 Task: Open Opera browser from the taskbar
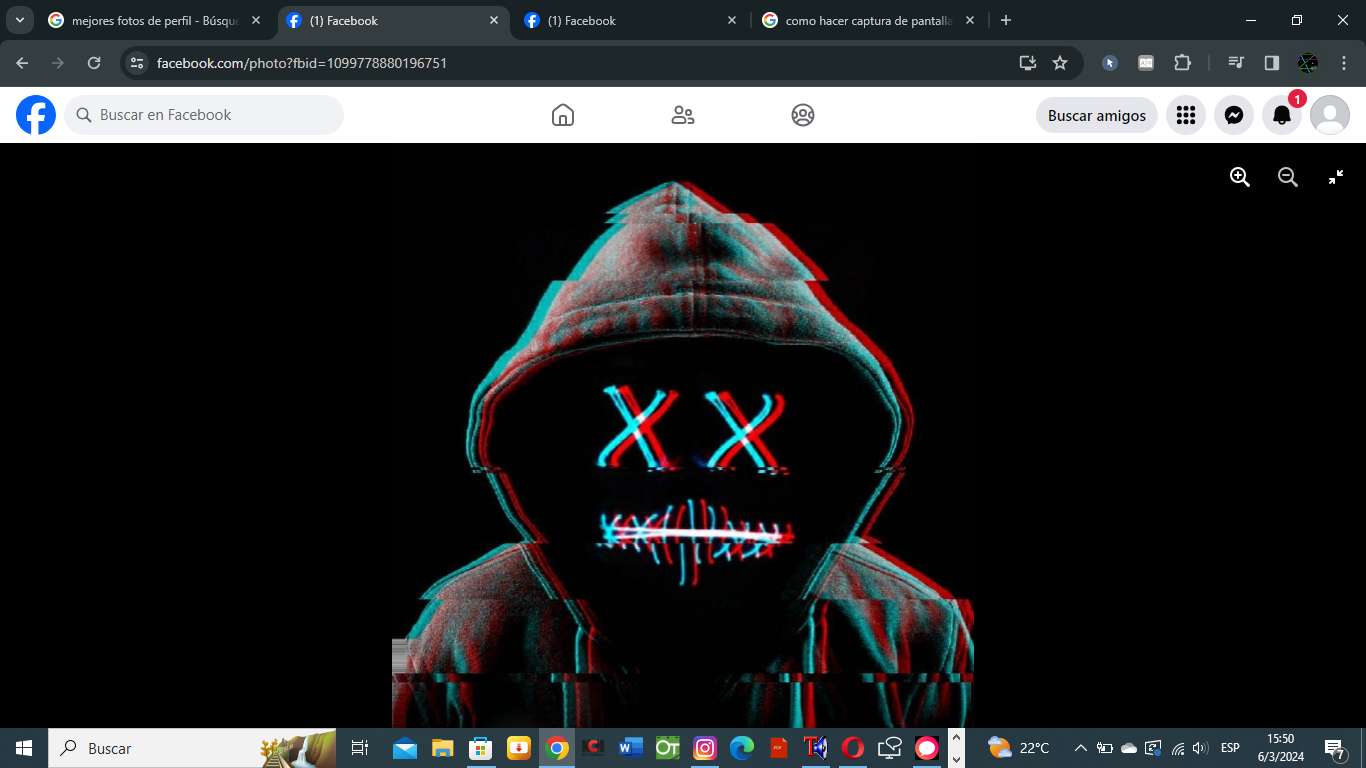tap(853, 748)
